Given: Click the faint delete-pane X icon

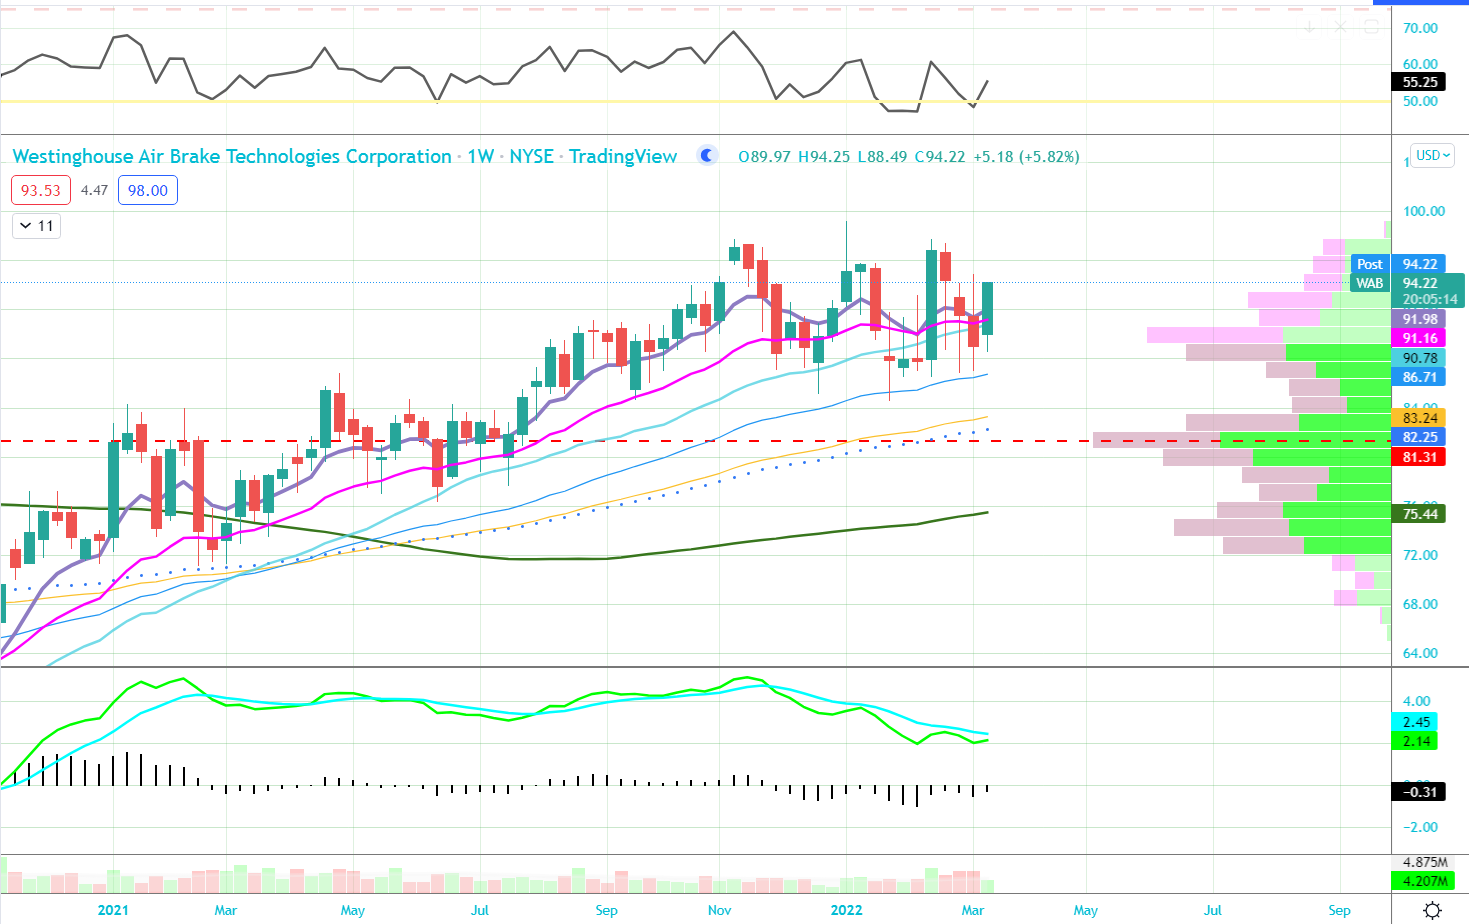Looking at the screenshot, I should pyautogui.click(x=1341, y=26).
